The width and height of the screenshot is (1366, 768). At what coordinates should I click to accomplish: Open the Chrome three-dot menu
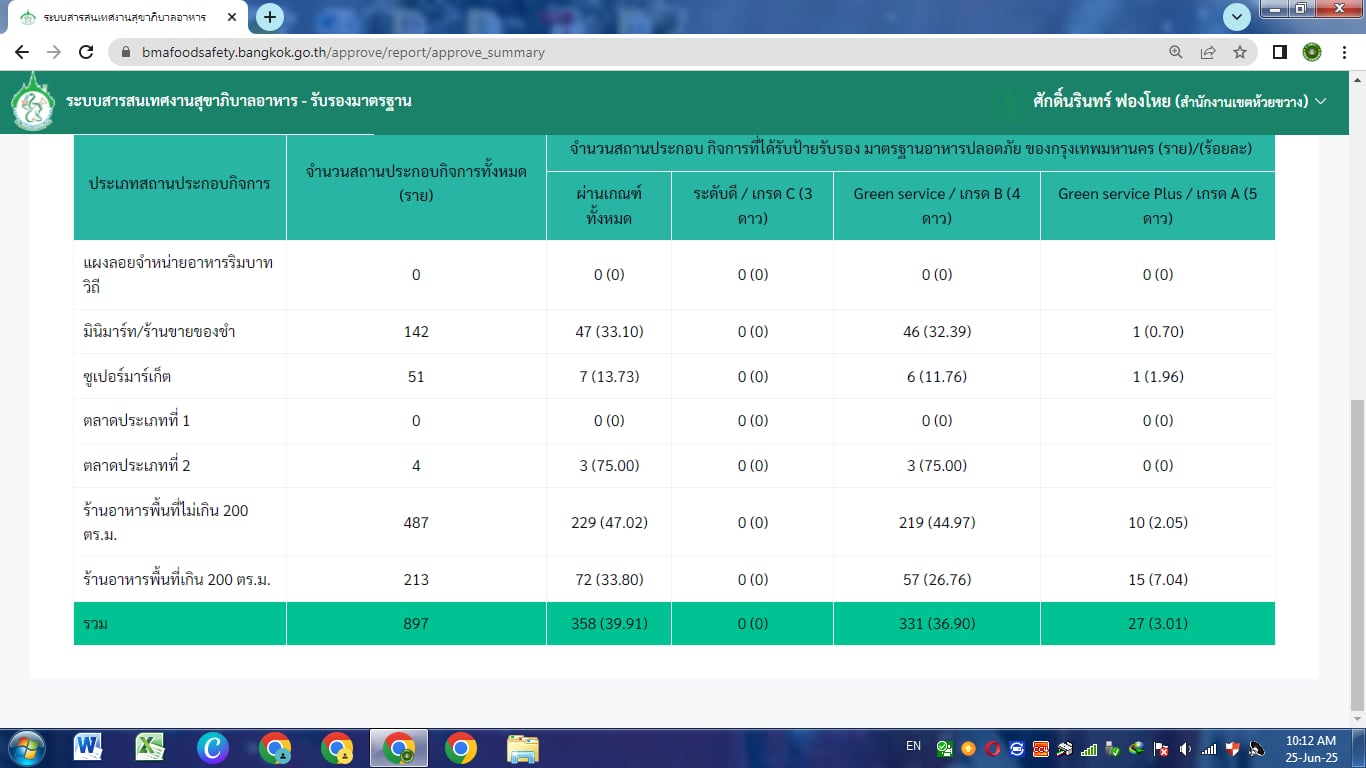pos(1344,52)
